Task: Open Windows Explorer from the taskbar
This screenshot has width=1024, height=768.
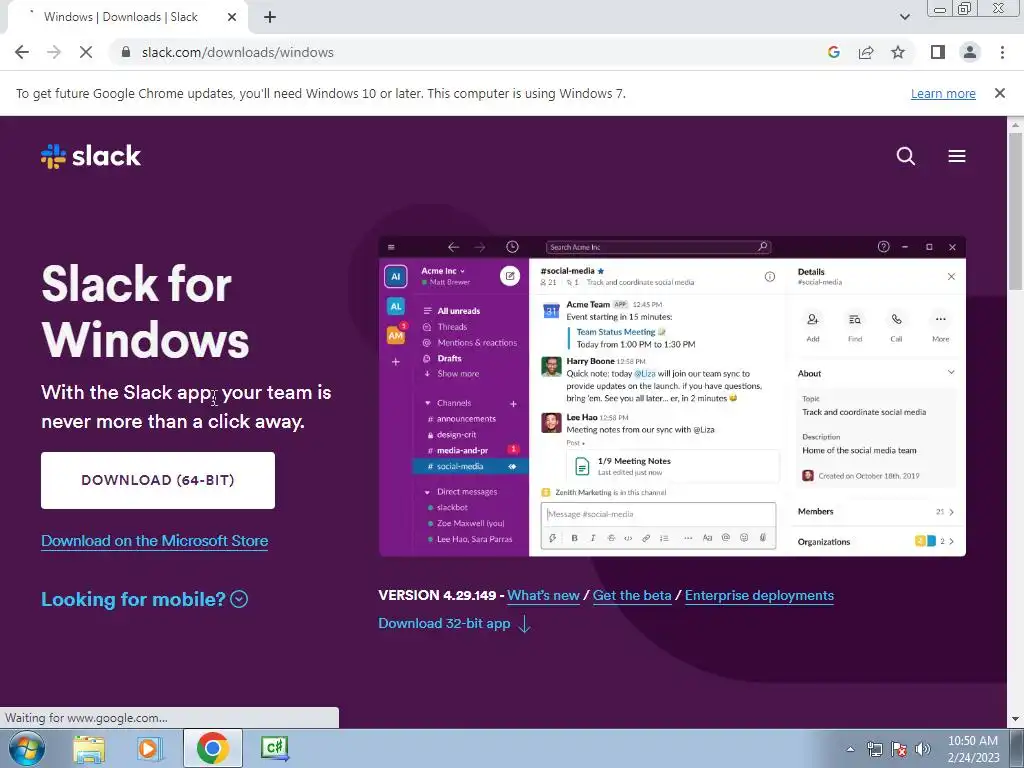Action: [89, 748]
